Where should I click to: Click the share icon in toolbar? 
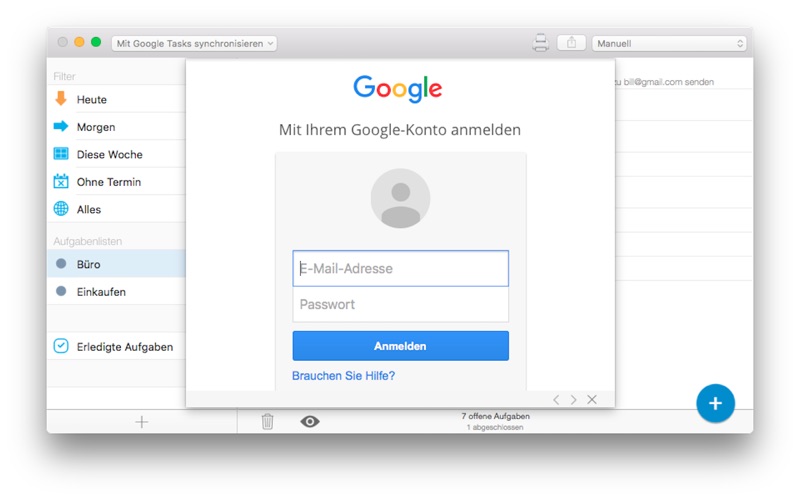pos(571,43)
